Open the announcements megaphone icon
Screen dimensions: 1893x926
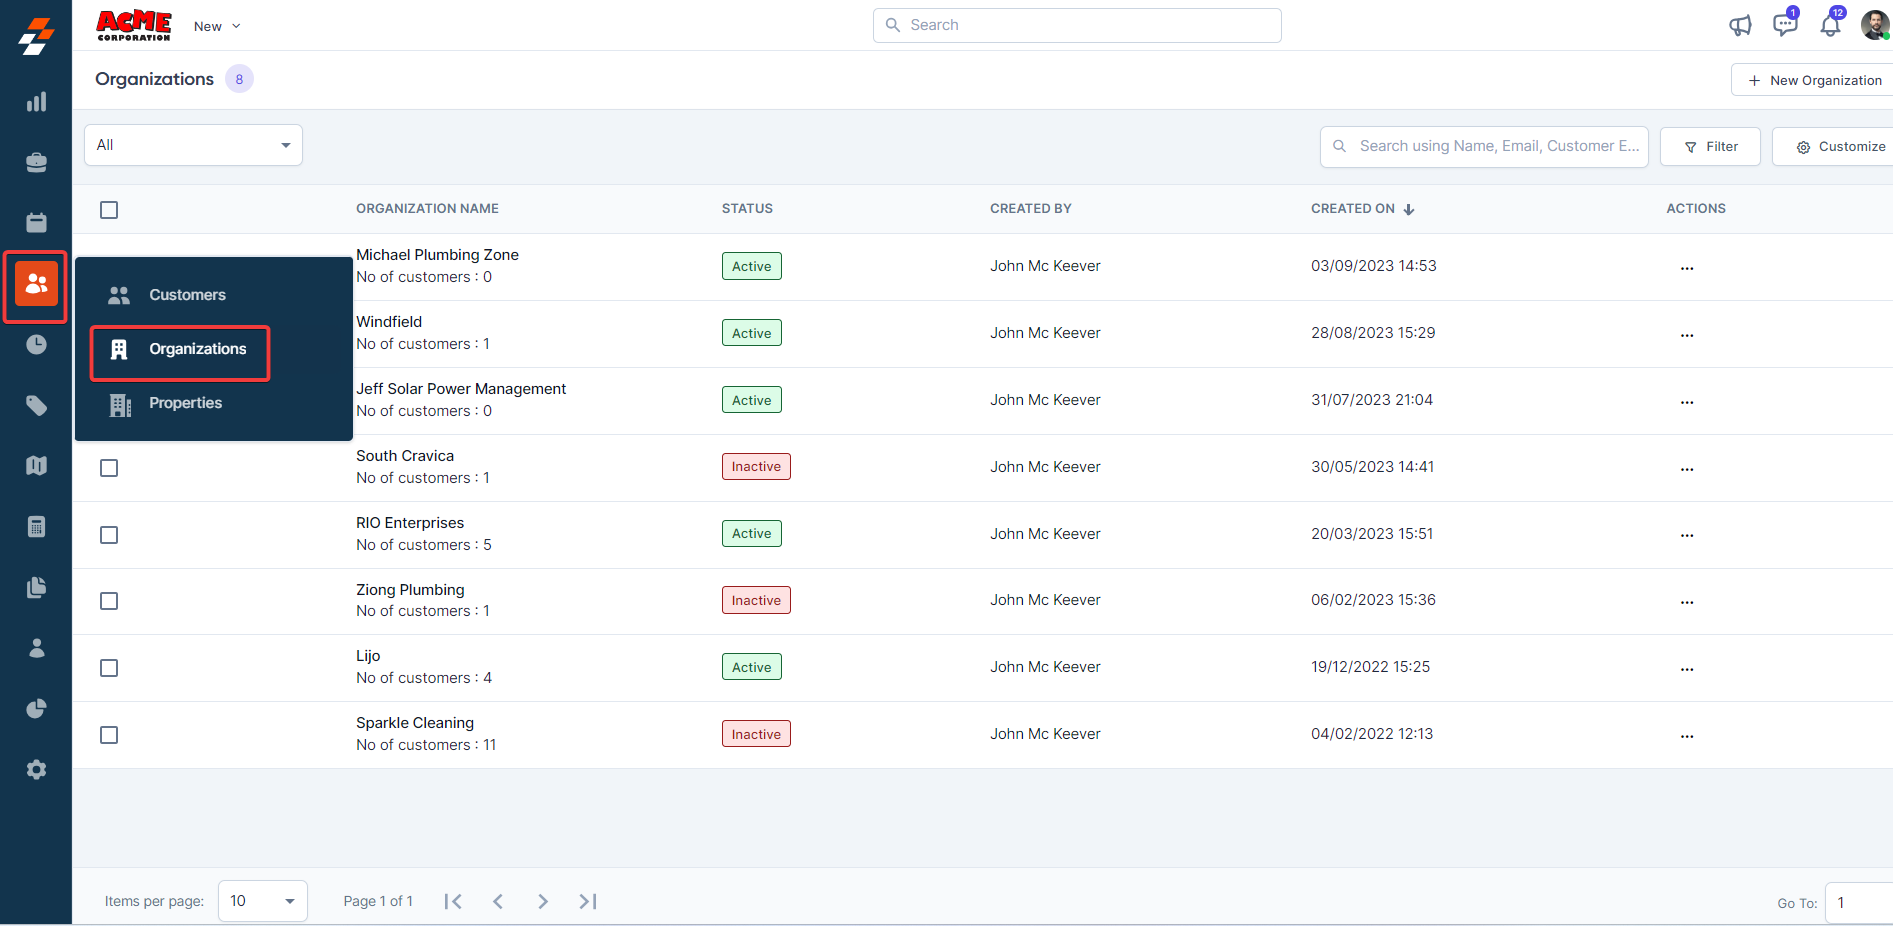pyautogui.click(x=1740, y=26)
